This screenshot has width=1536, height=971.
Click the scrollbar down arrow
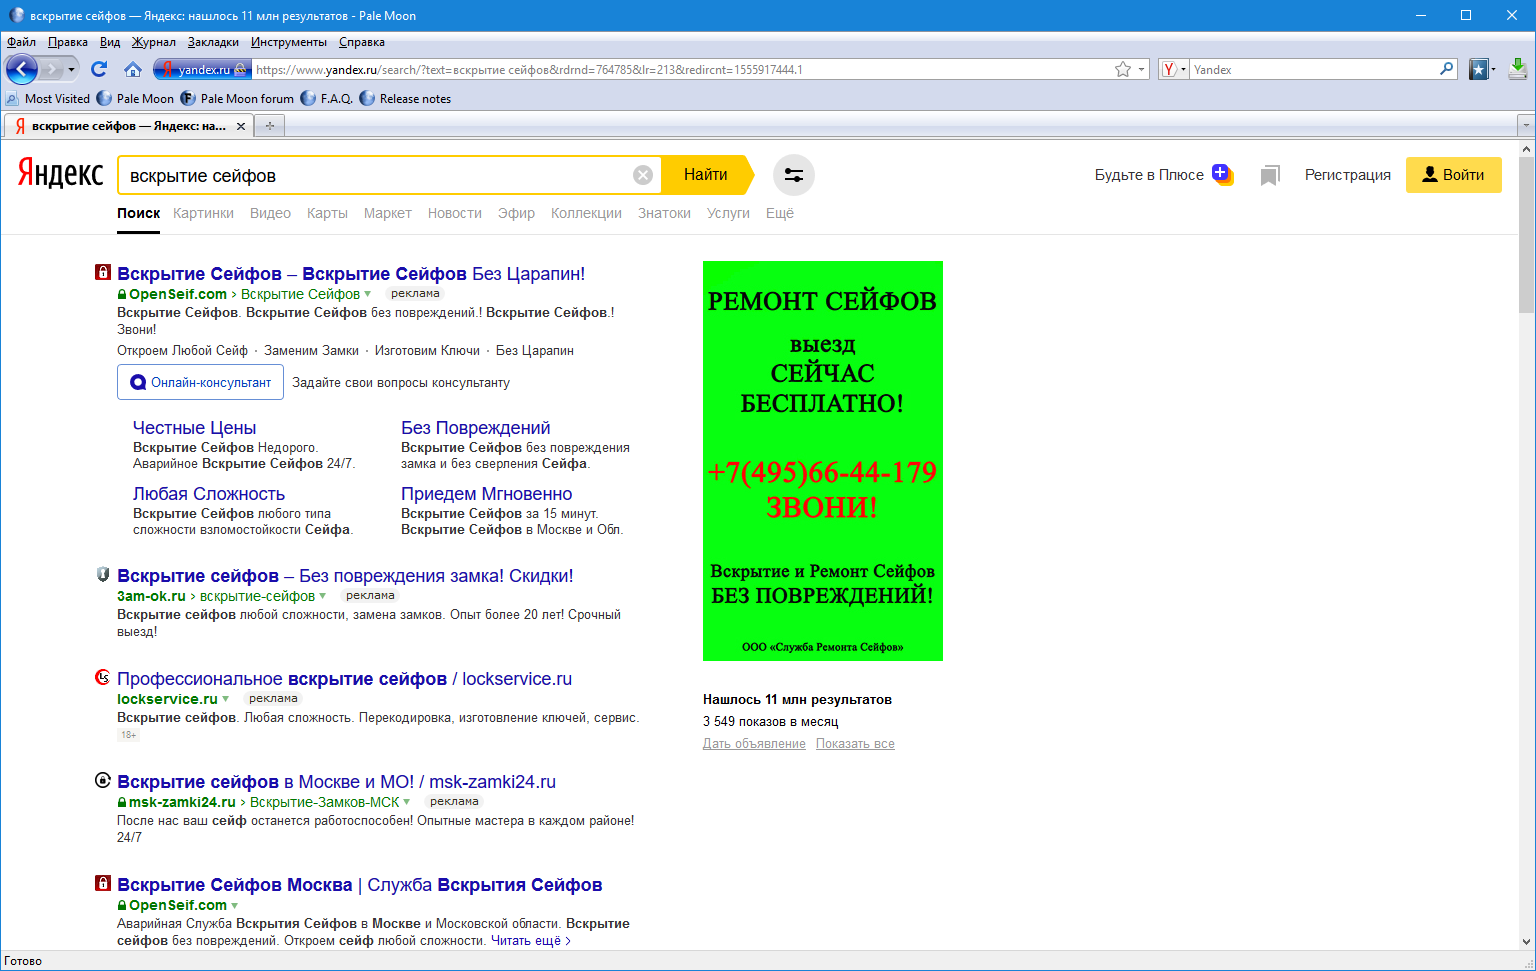pyautogui.click(x=1526, y=942)
